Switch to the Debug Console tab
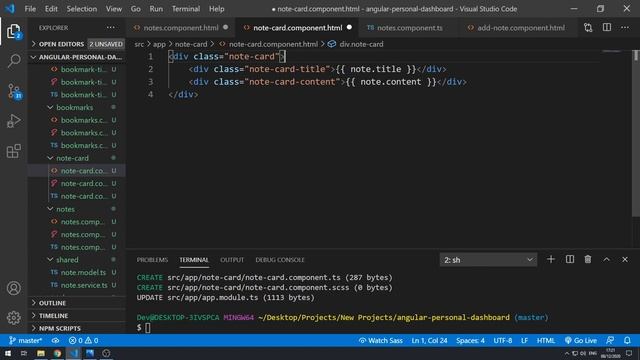 [280, 260]
